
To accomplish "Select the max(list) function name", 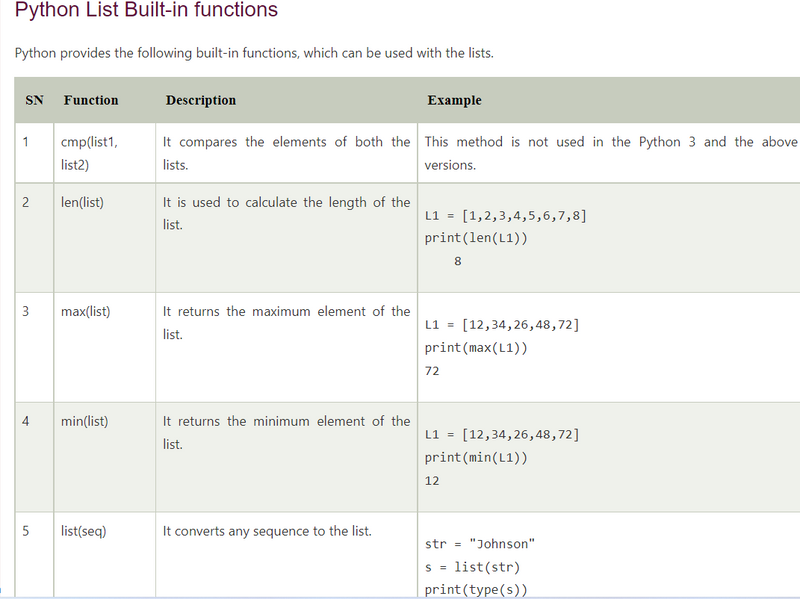I will coord(85,311).
